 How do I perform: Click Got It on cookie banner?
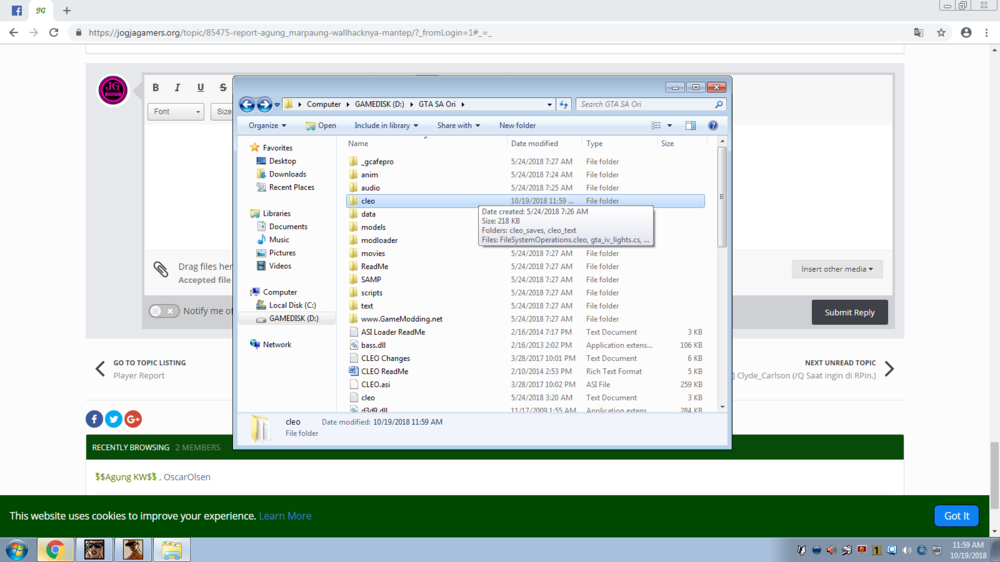956,516
